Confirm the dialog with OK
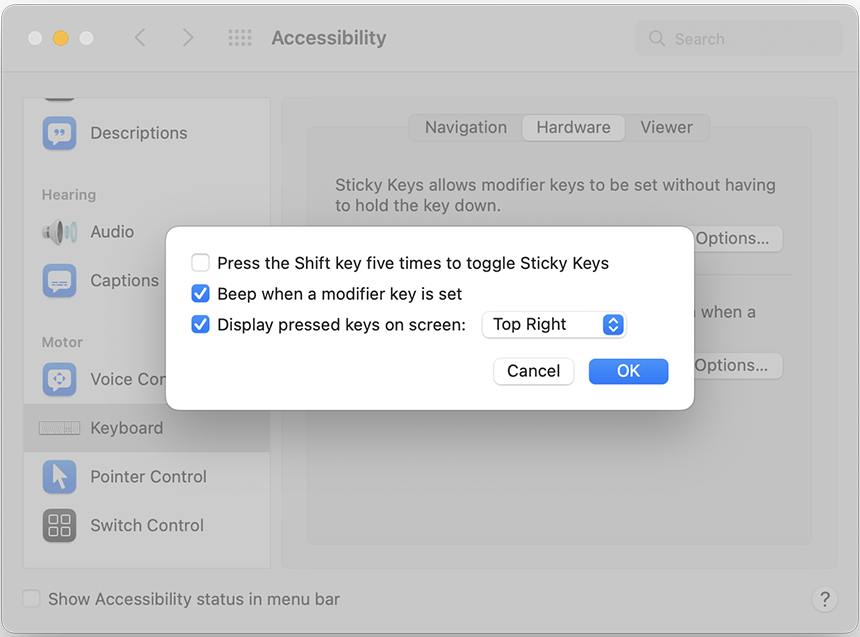Screen dimensions: 860x637 [x=628, y=371]
